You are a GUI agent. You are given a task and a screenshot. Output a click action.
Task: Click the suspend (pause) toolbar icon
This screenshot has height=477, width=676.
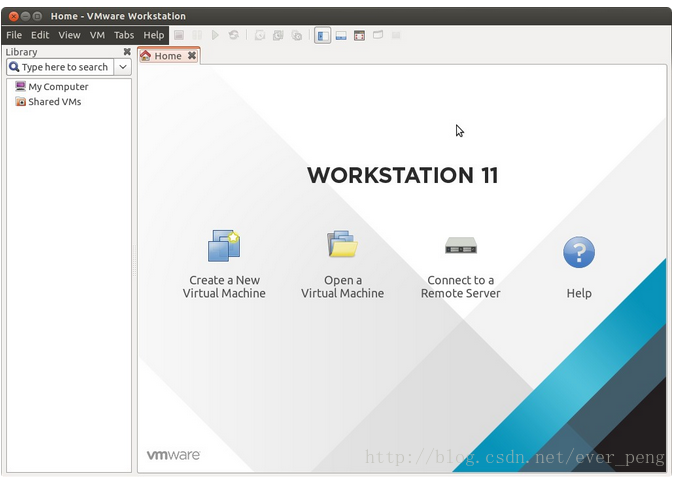click(197, 35)
